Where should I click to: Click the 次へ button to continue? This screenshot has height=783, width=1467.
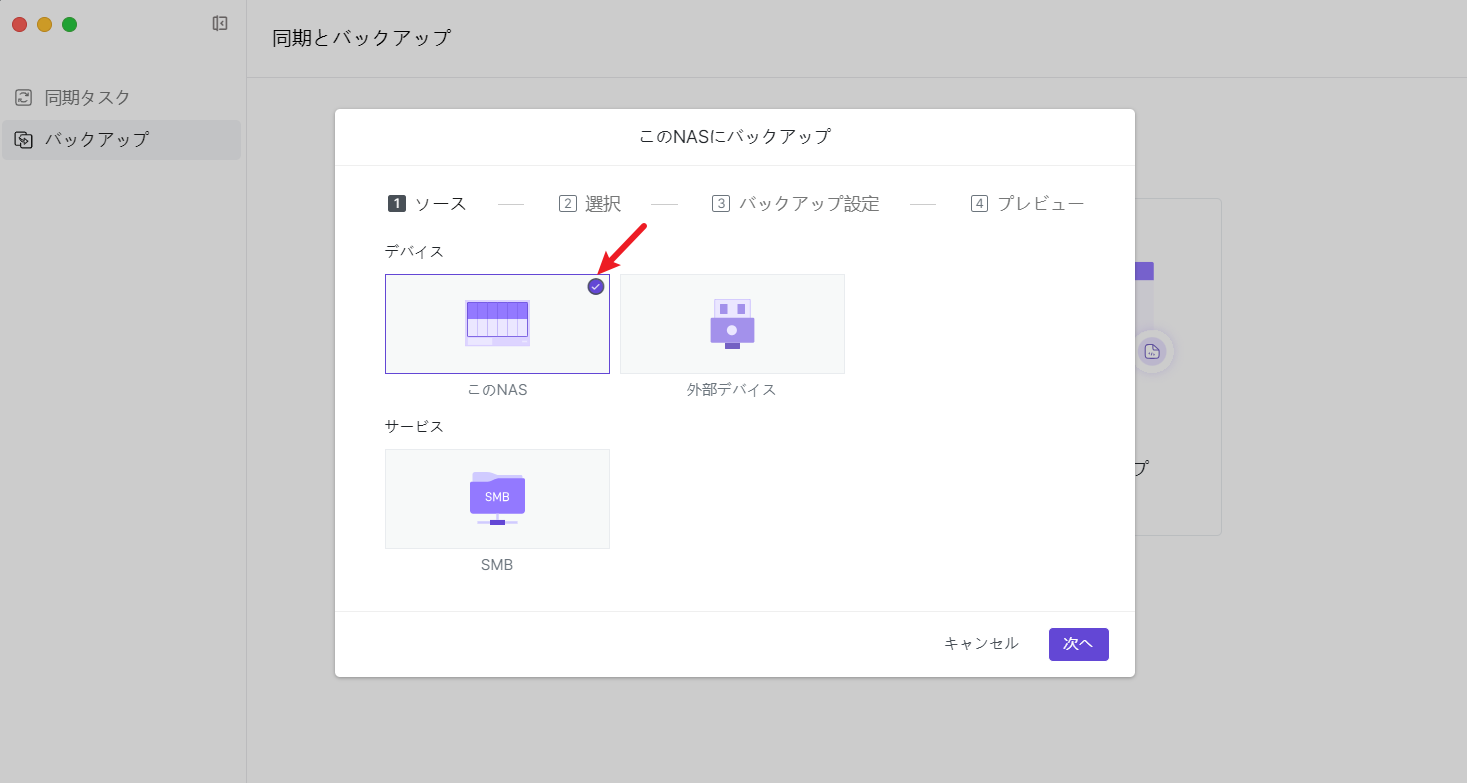coord(1078,644)
